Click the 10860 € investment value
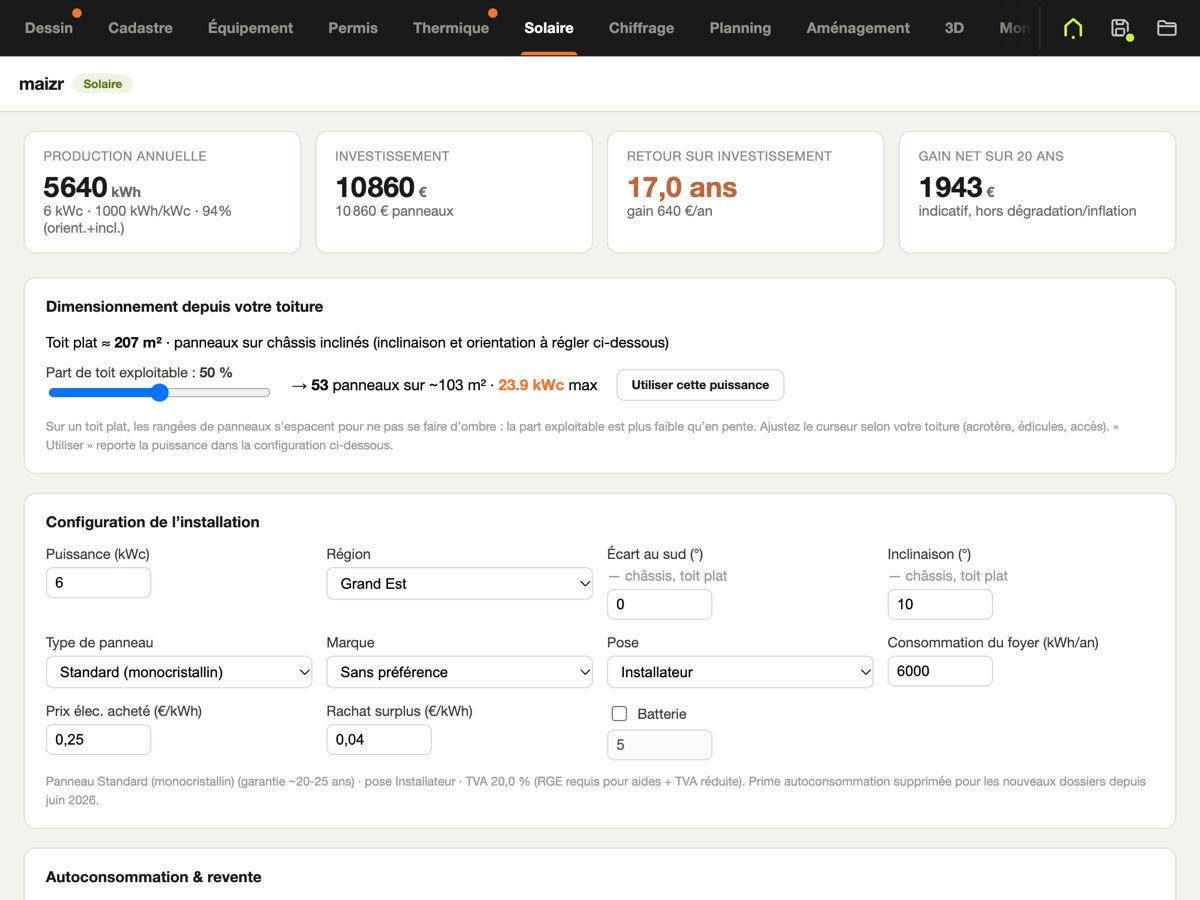This screenshot has width=1200, height=900. point(381,188)
